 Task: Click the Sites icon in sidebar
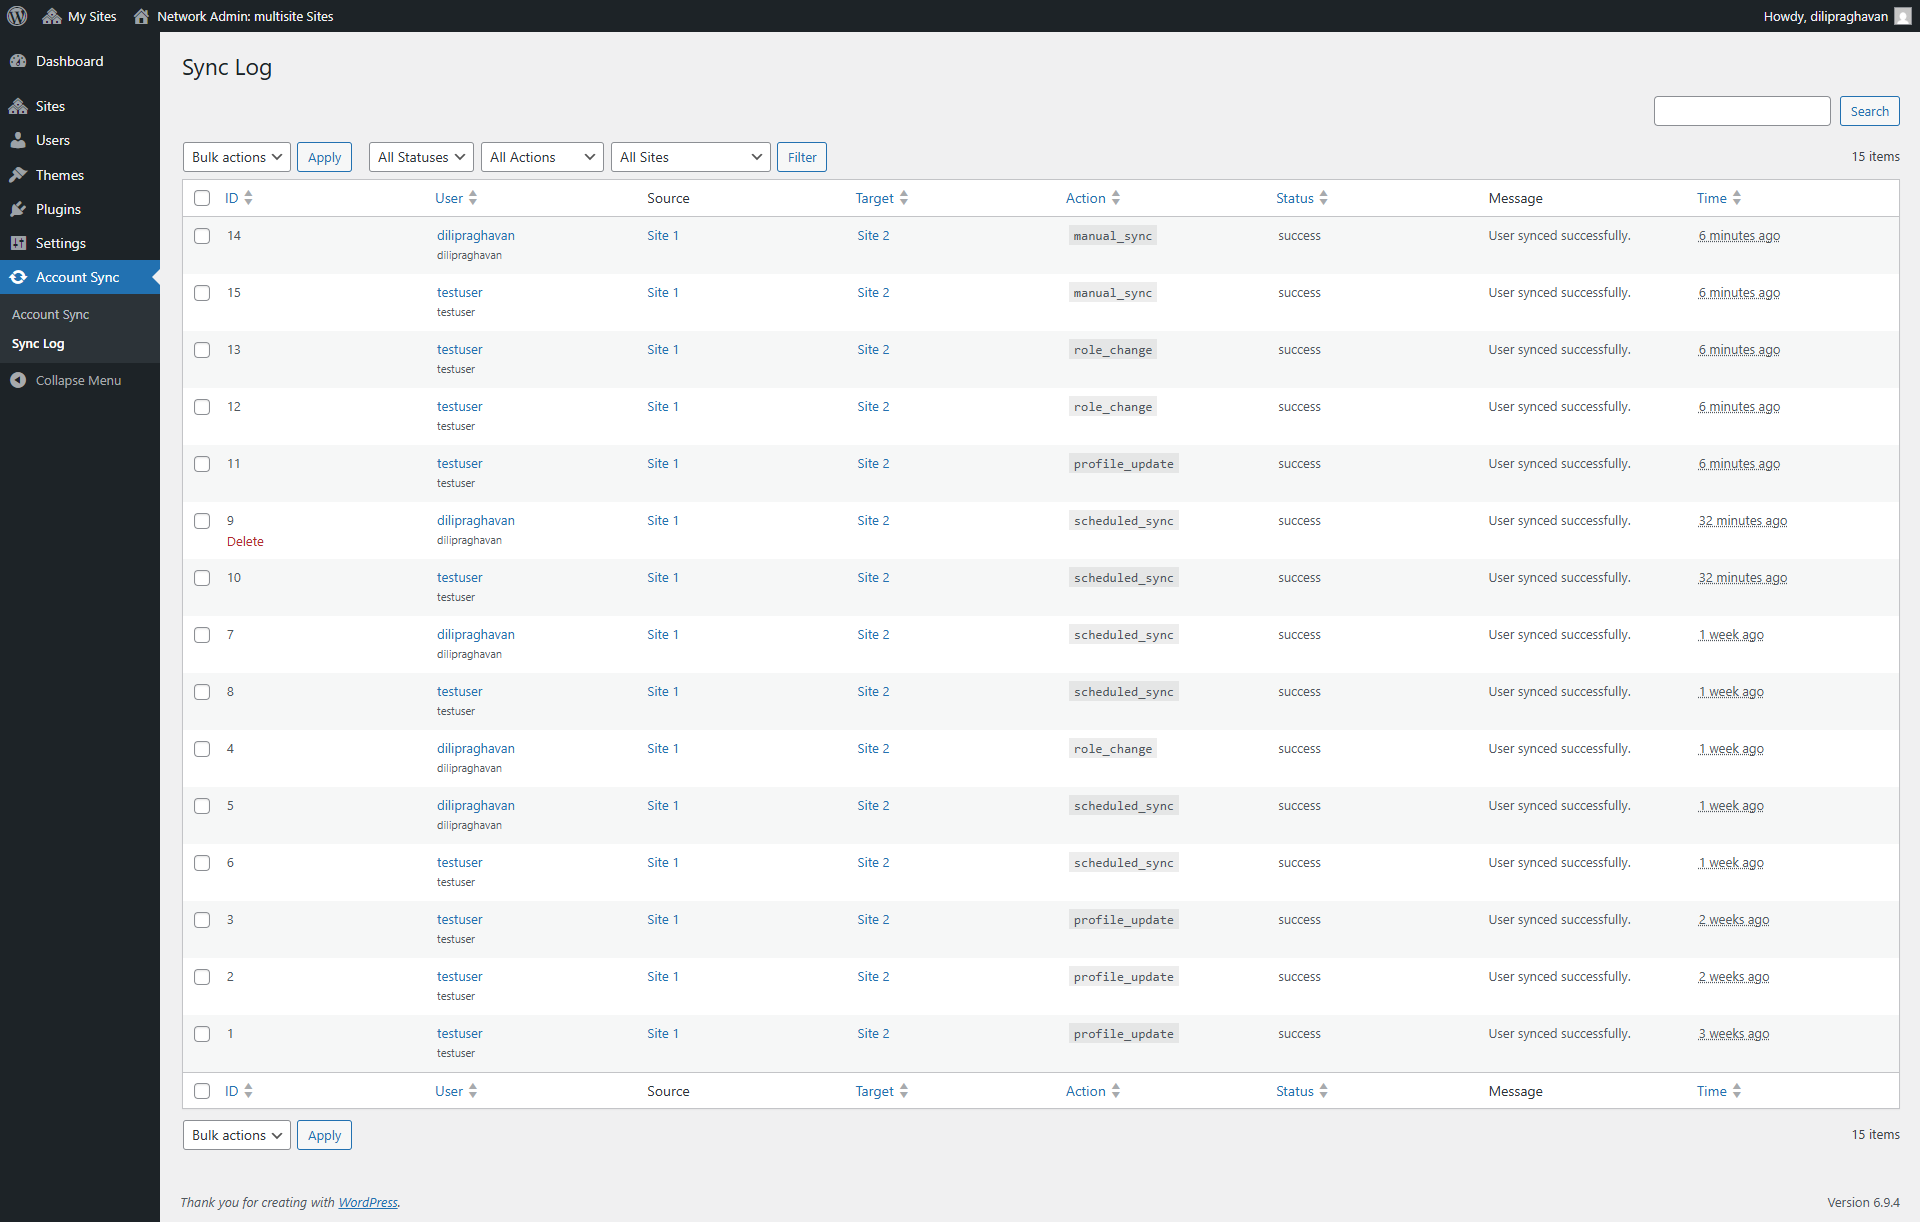tap(18, 106)
